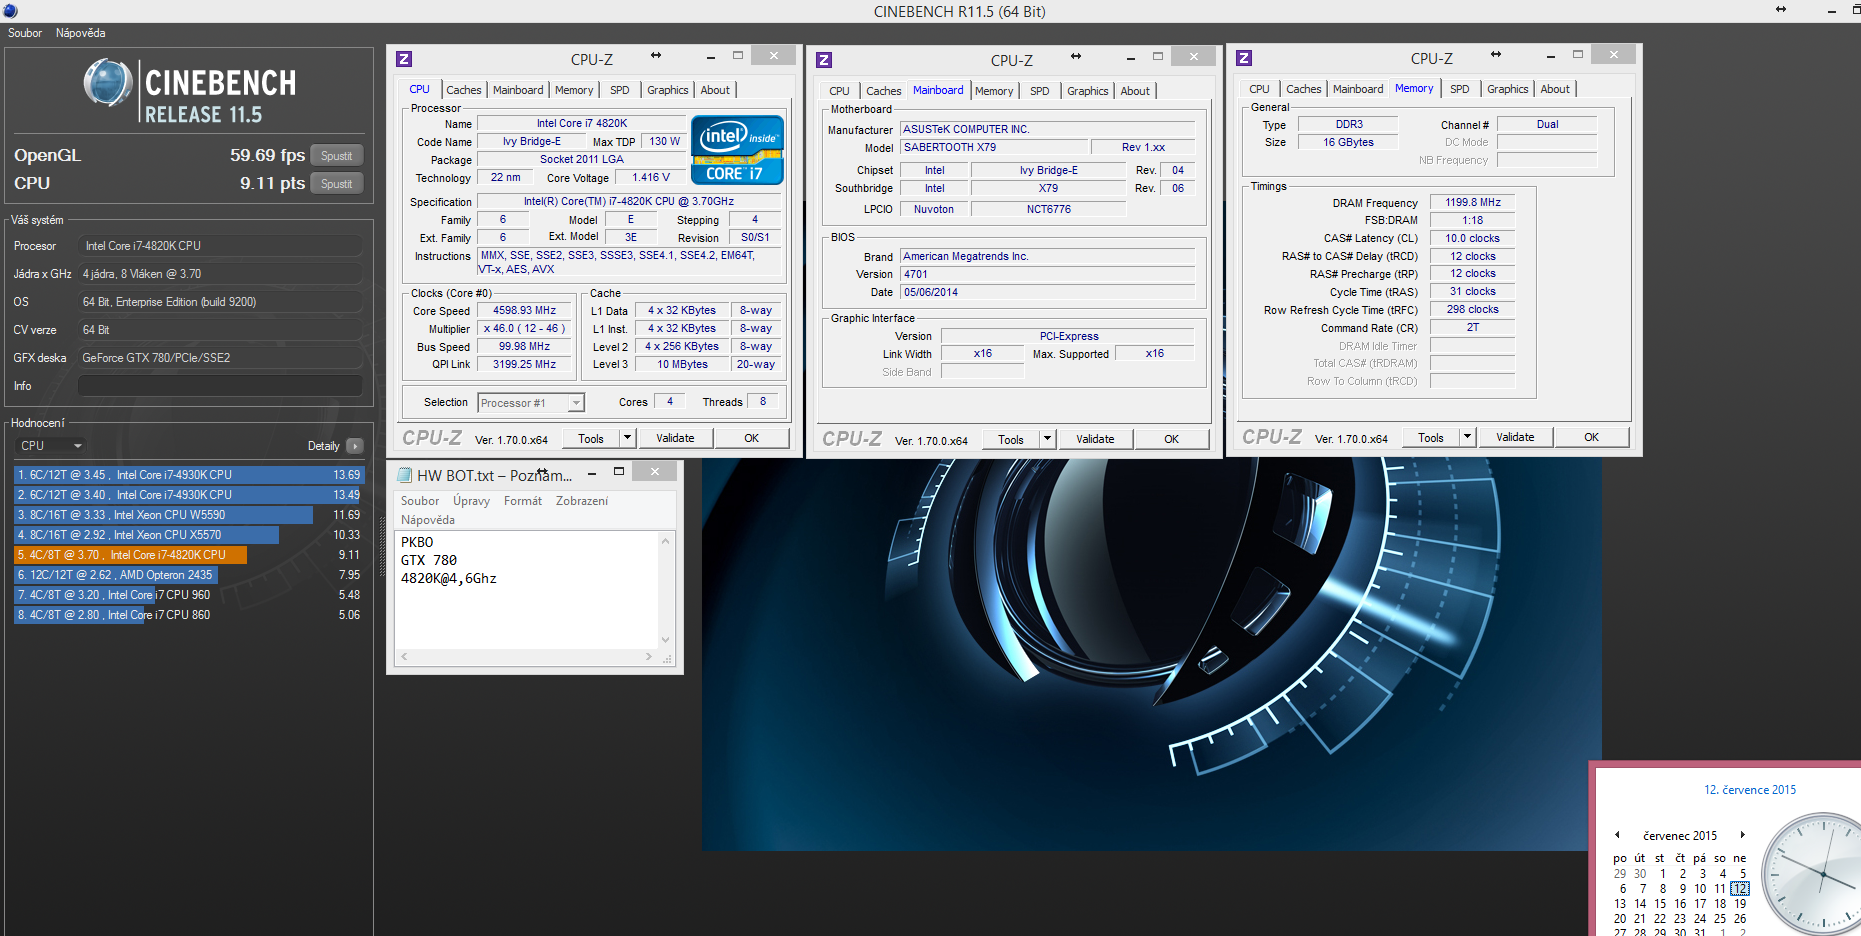Open the CPU ranking type dropdown in Cinebench
The image size is (1861, 936).
(50, 446)
